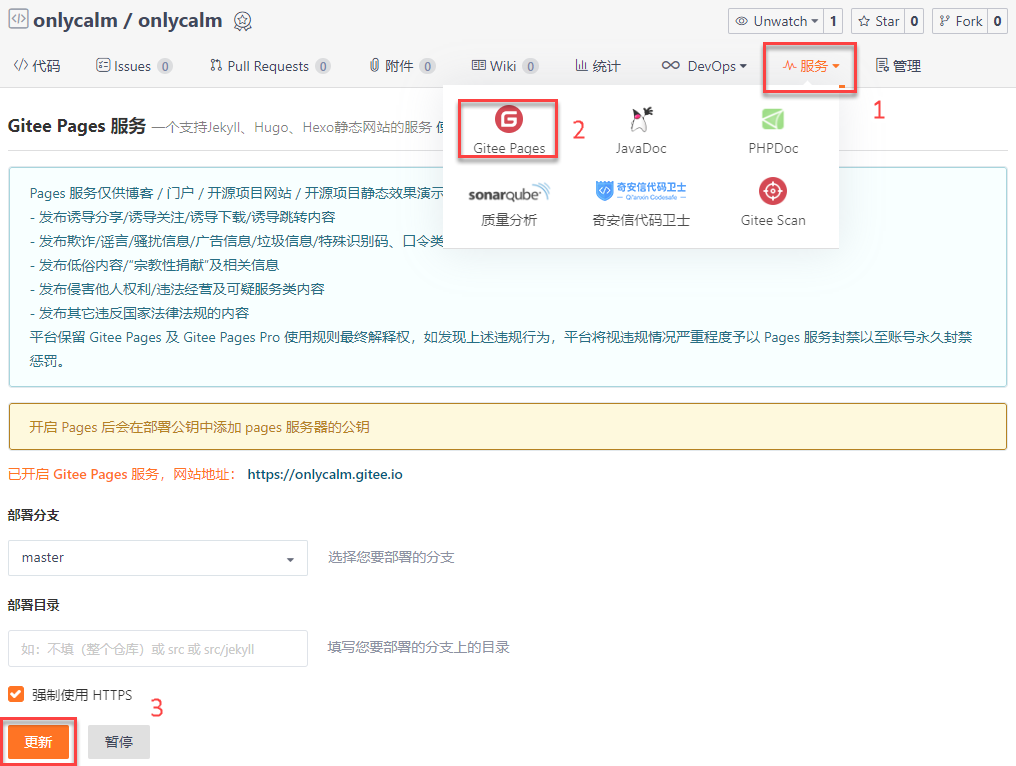Click the 奇安信代码卫士 service icon
The width and height of the screenshot is (1016, 766).
(x=641, y=190)
